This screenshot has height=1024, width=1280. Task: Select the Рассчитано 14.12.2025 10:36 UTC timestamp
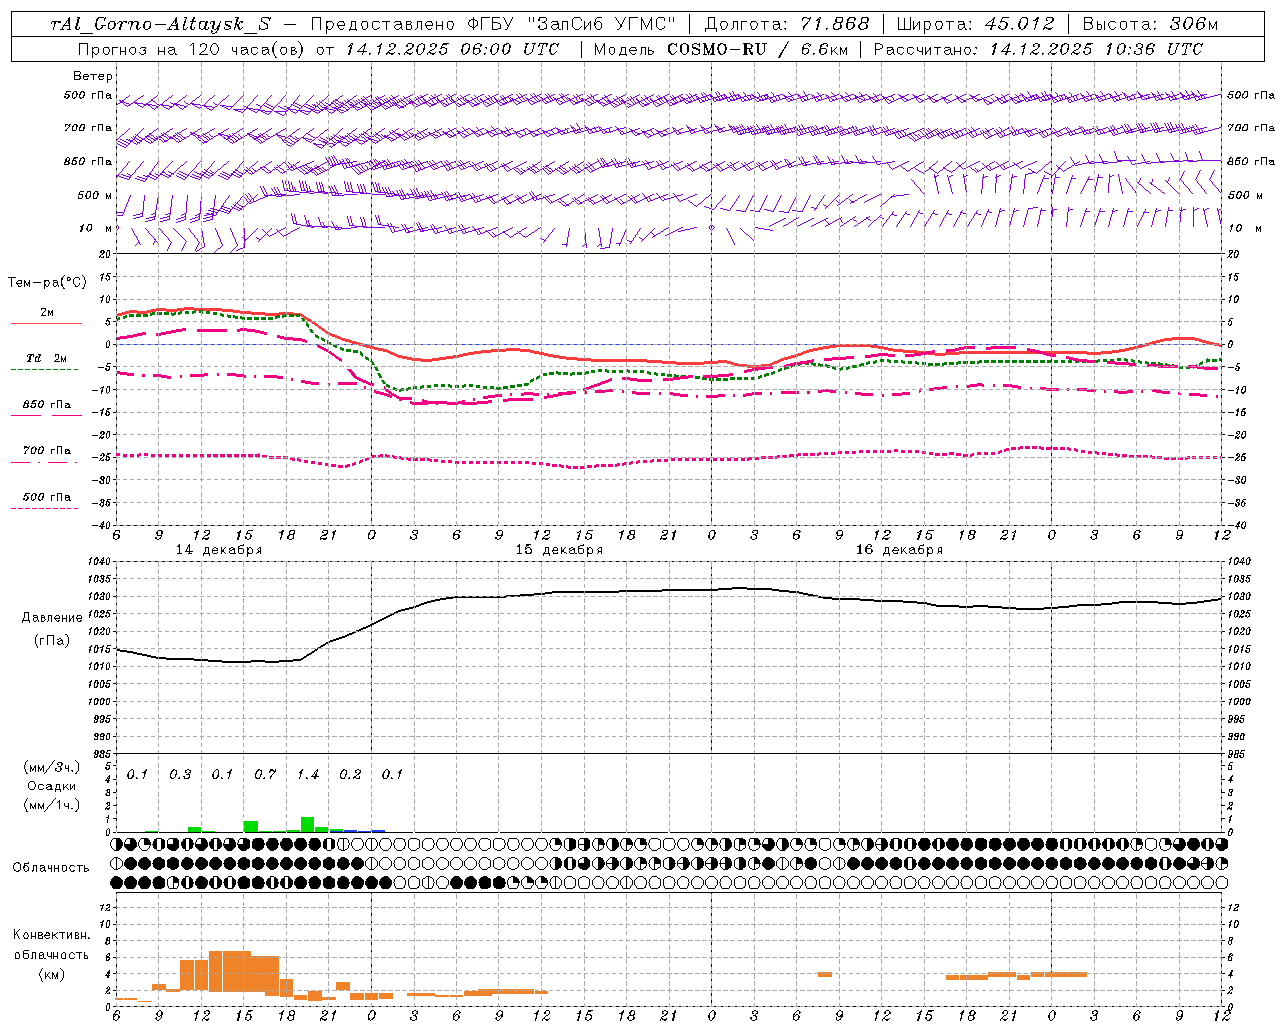click(x=1038, y=49)
